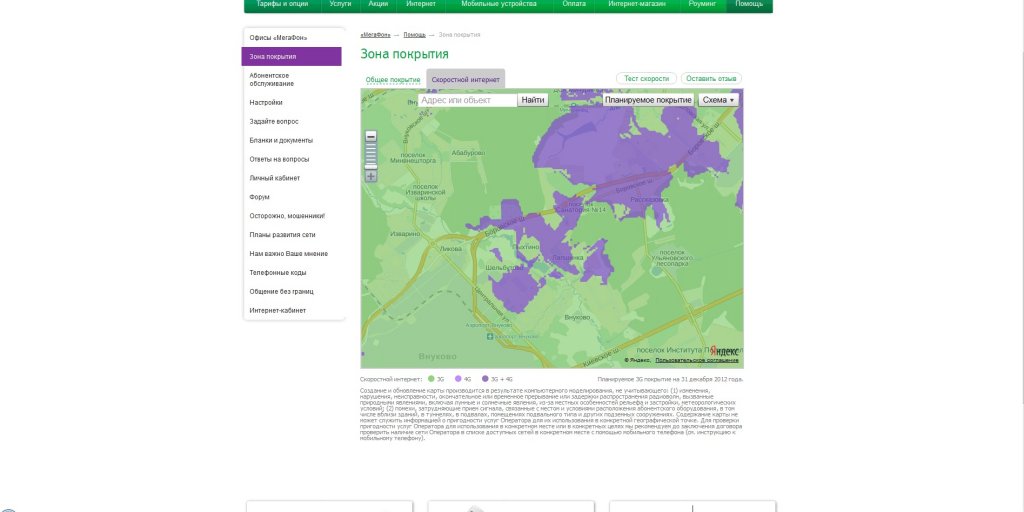Open the Роуминг menu item

703,4
